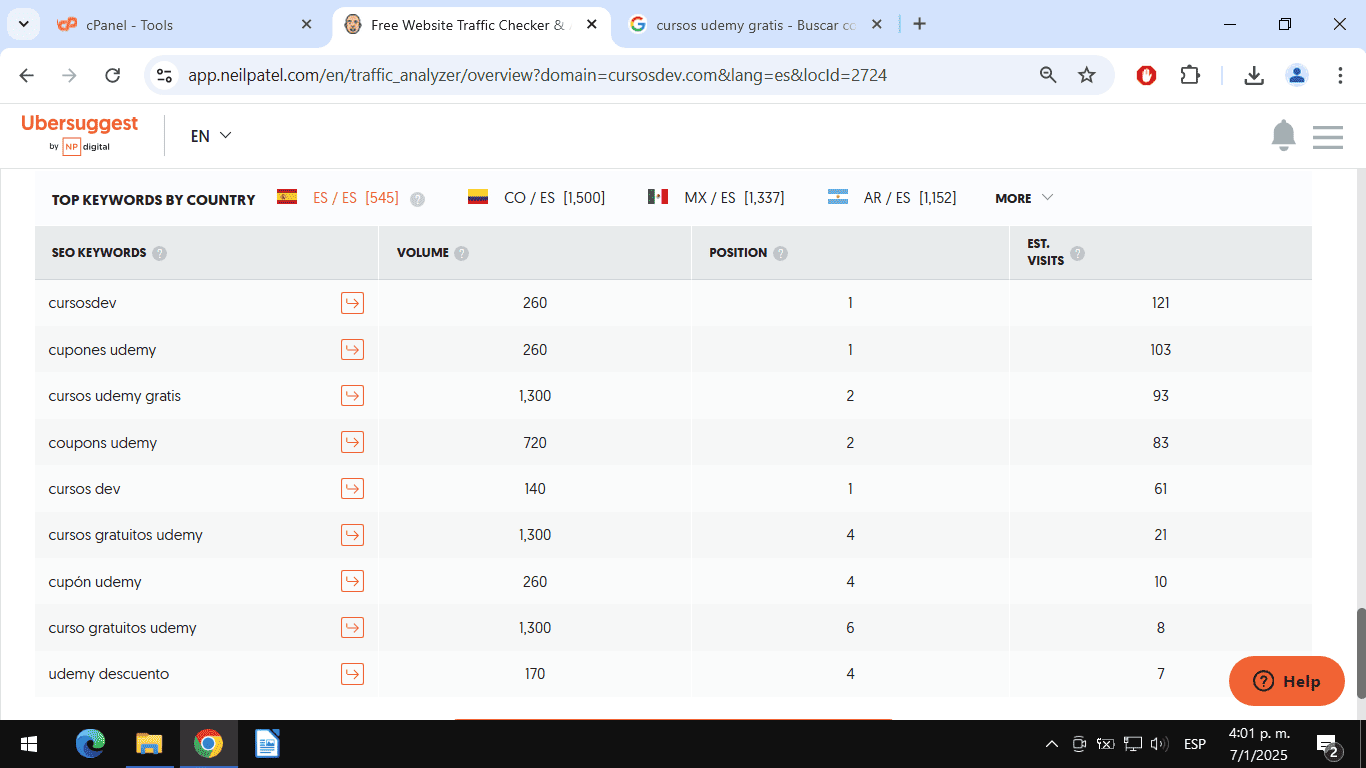Open the Windows Start menu
The height and width of the screenshot is (768, 1366).
click(x=28, y=744)
